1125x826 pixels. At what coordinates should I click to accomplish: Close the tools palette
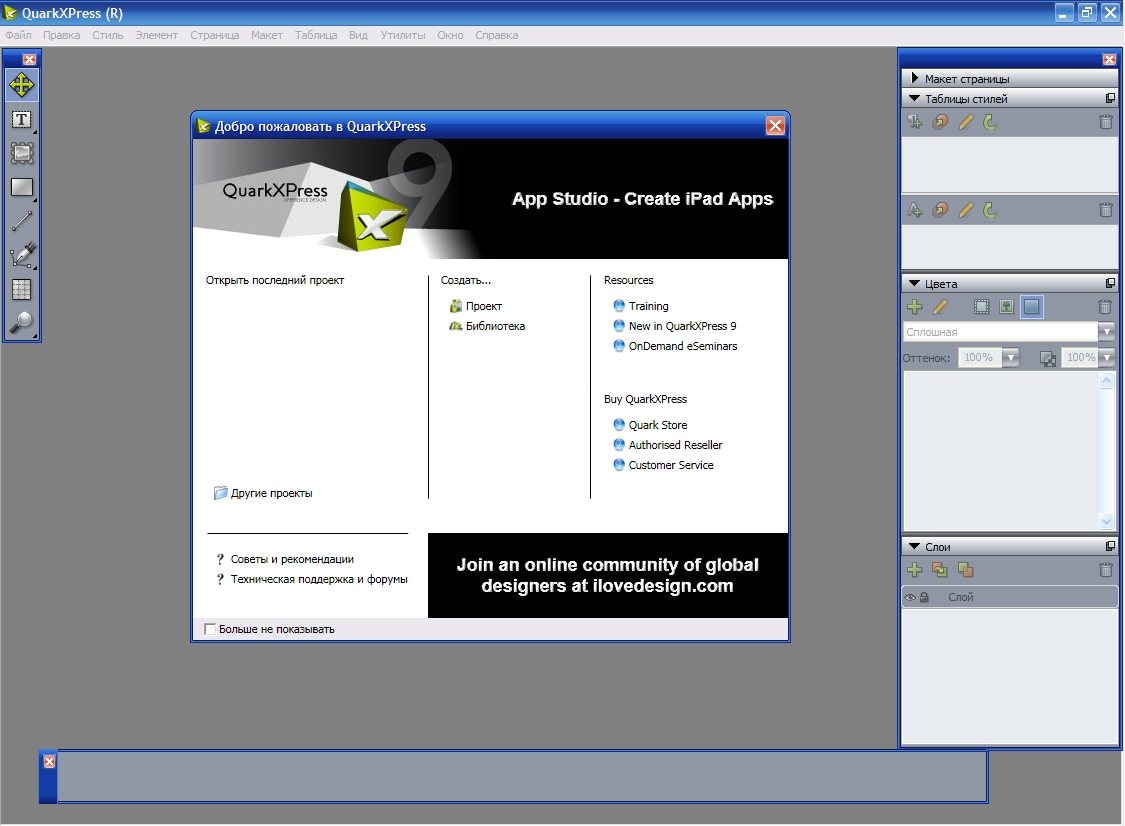[29, 60]
